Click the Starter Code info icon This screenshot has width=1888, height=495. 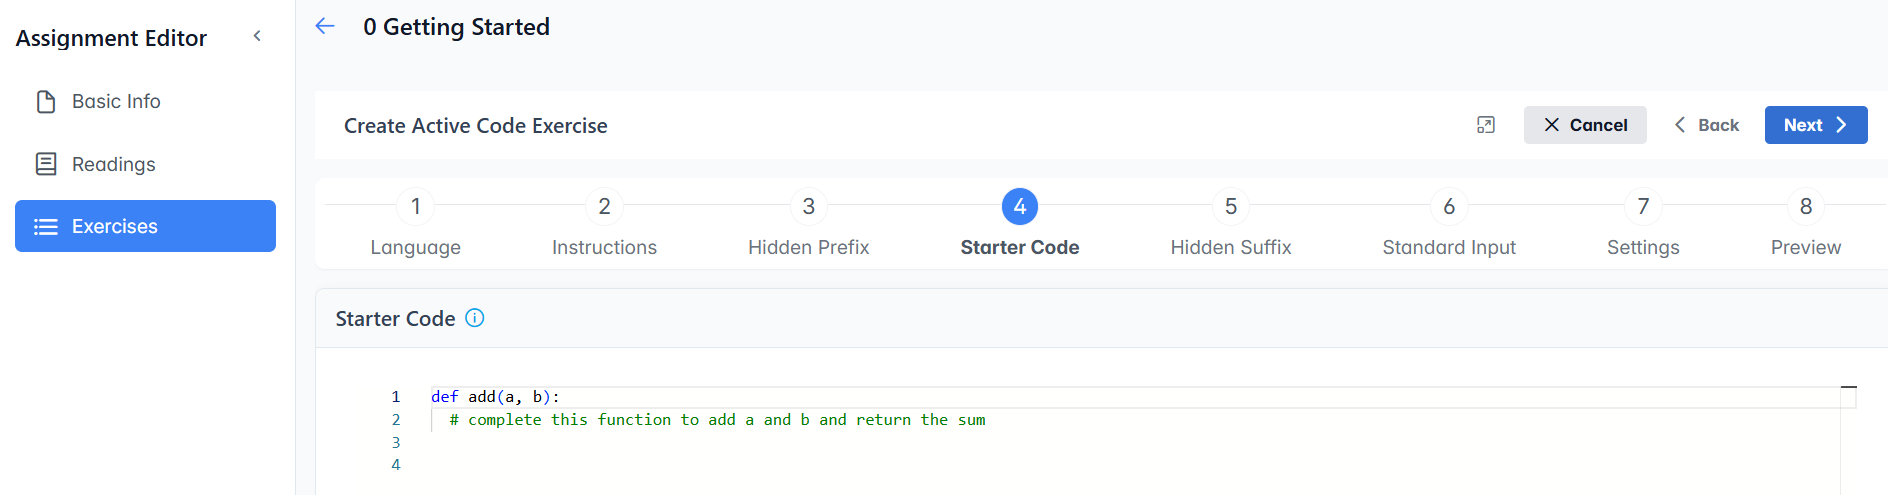(x=475, y=318)
